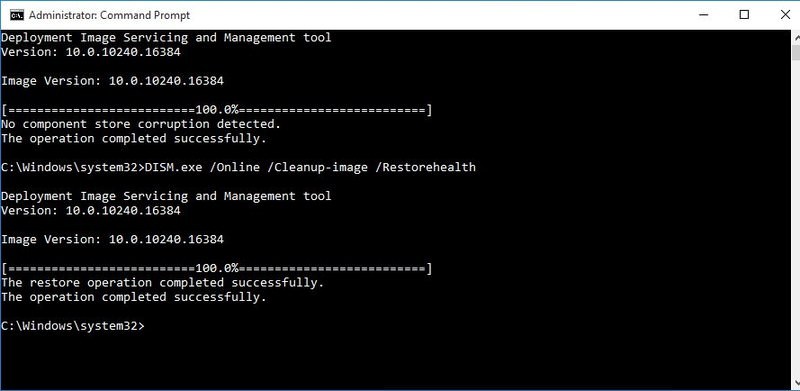Image resolution: width=800 pixels, height=391 pixels.
Task: Click the 'Deployment Image Servicing' line below the Restorehealth command
Action: 166,196
